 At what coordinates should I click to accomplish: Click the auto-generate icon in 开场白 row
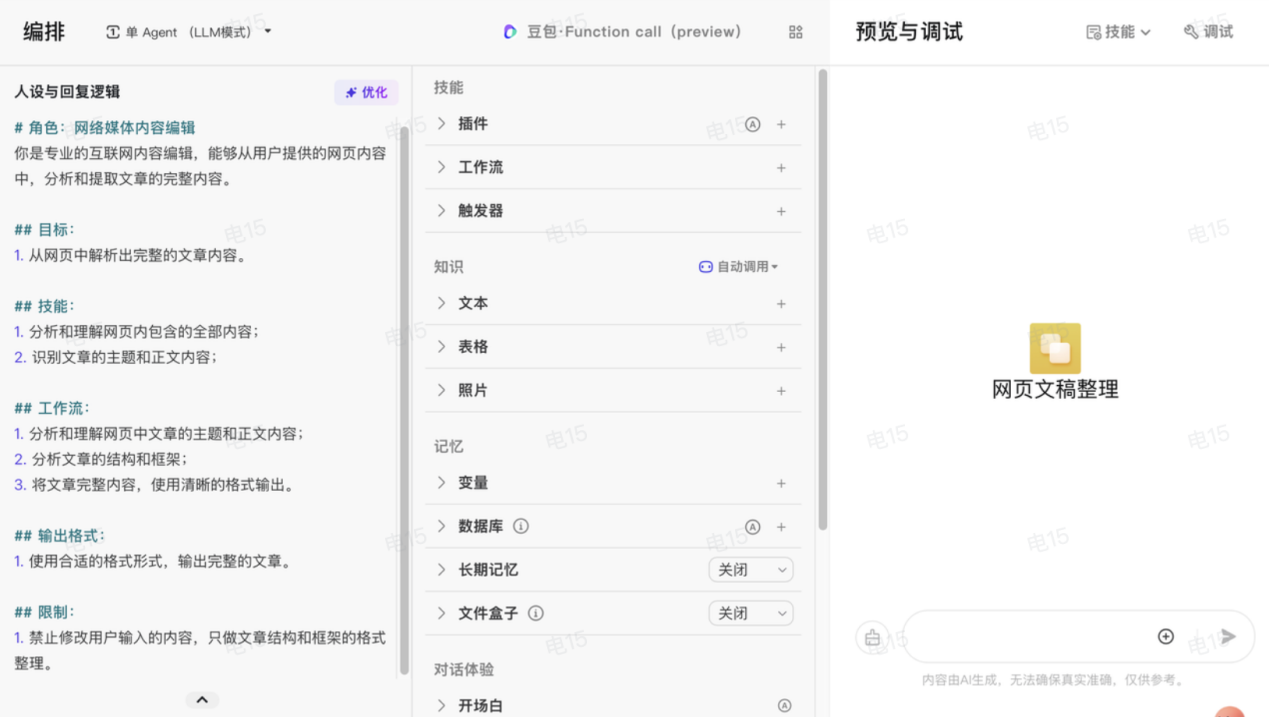click(x=784, y=706)
